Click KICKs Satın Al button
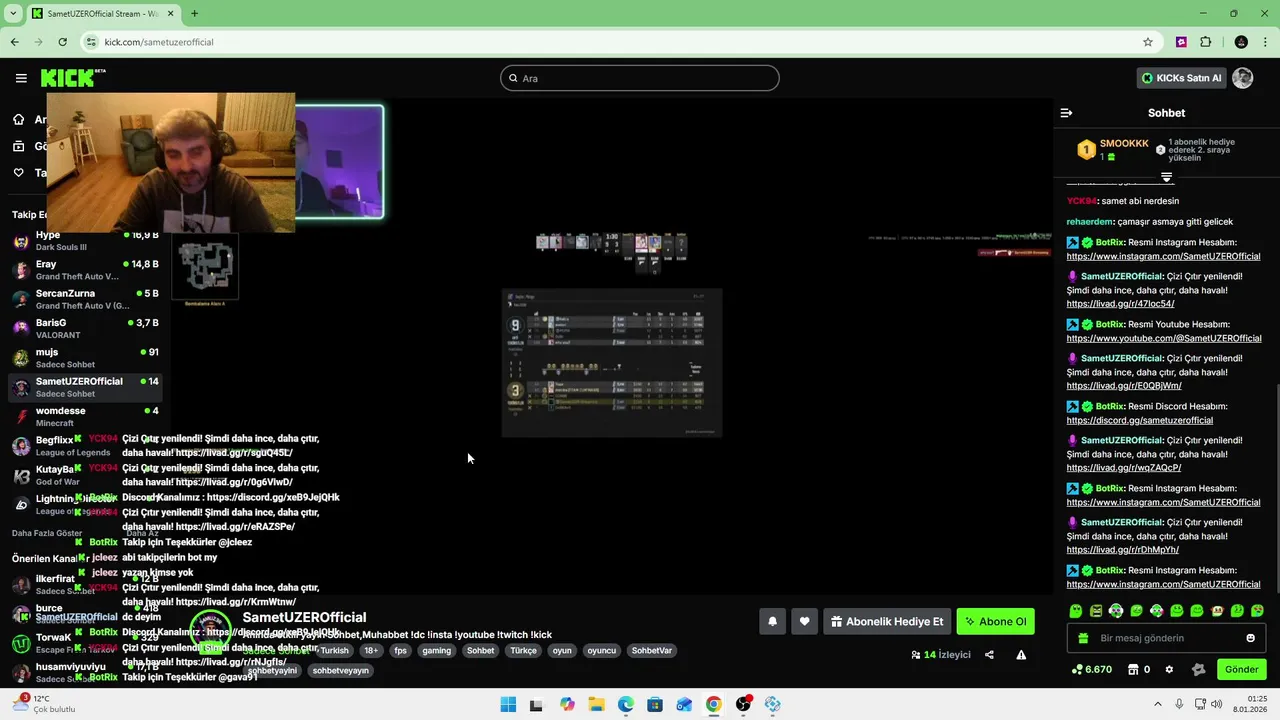Viewport: 1280px width, 720px height. coord(1182,78)
